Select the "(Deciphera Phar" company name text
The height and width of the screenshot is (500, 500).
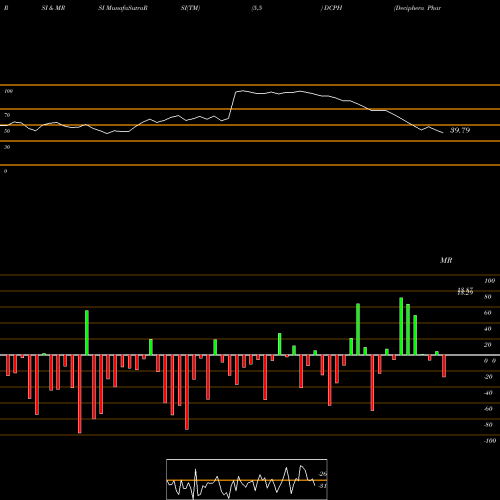pyautogui.click(x=417, y=8)
